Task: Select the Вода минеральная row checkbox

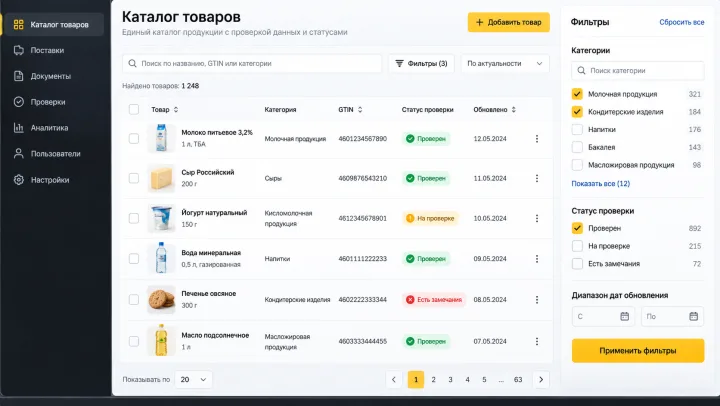Action: tap(134, 259)
